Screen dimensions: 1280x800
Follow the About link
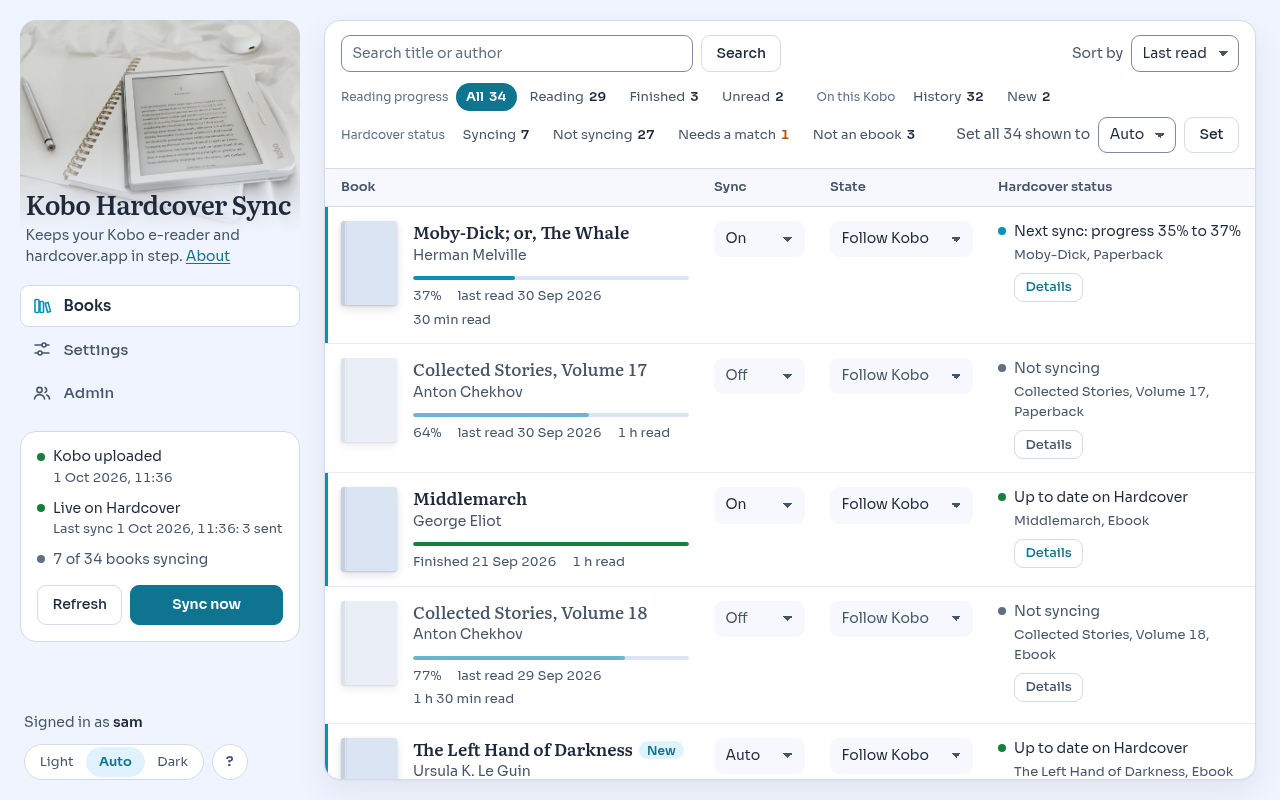[208, 256]
